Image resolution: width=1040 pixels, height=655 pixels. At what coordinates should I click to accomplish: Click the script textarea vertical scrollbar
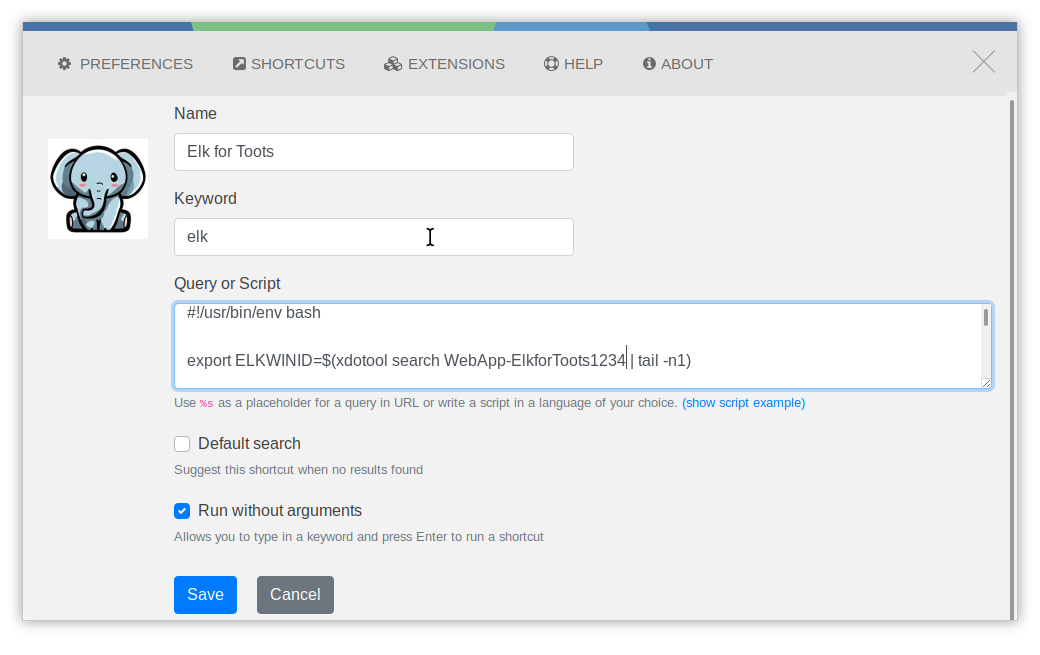point(986,317)
